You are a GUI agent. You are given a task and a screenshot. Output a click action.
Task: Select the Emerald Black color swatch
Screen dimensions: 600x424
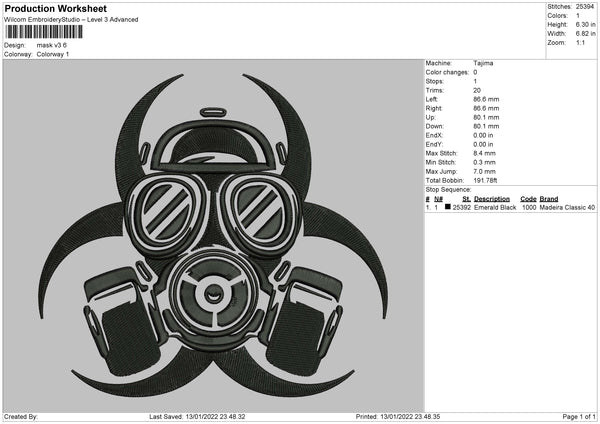point(447,207)
